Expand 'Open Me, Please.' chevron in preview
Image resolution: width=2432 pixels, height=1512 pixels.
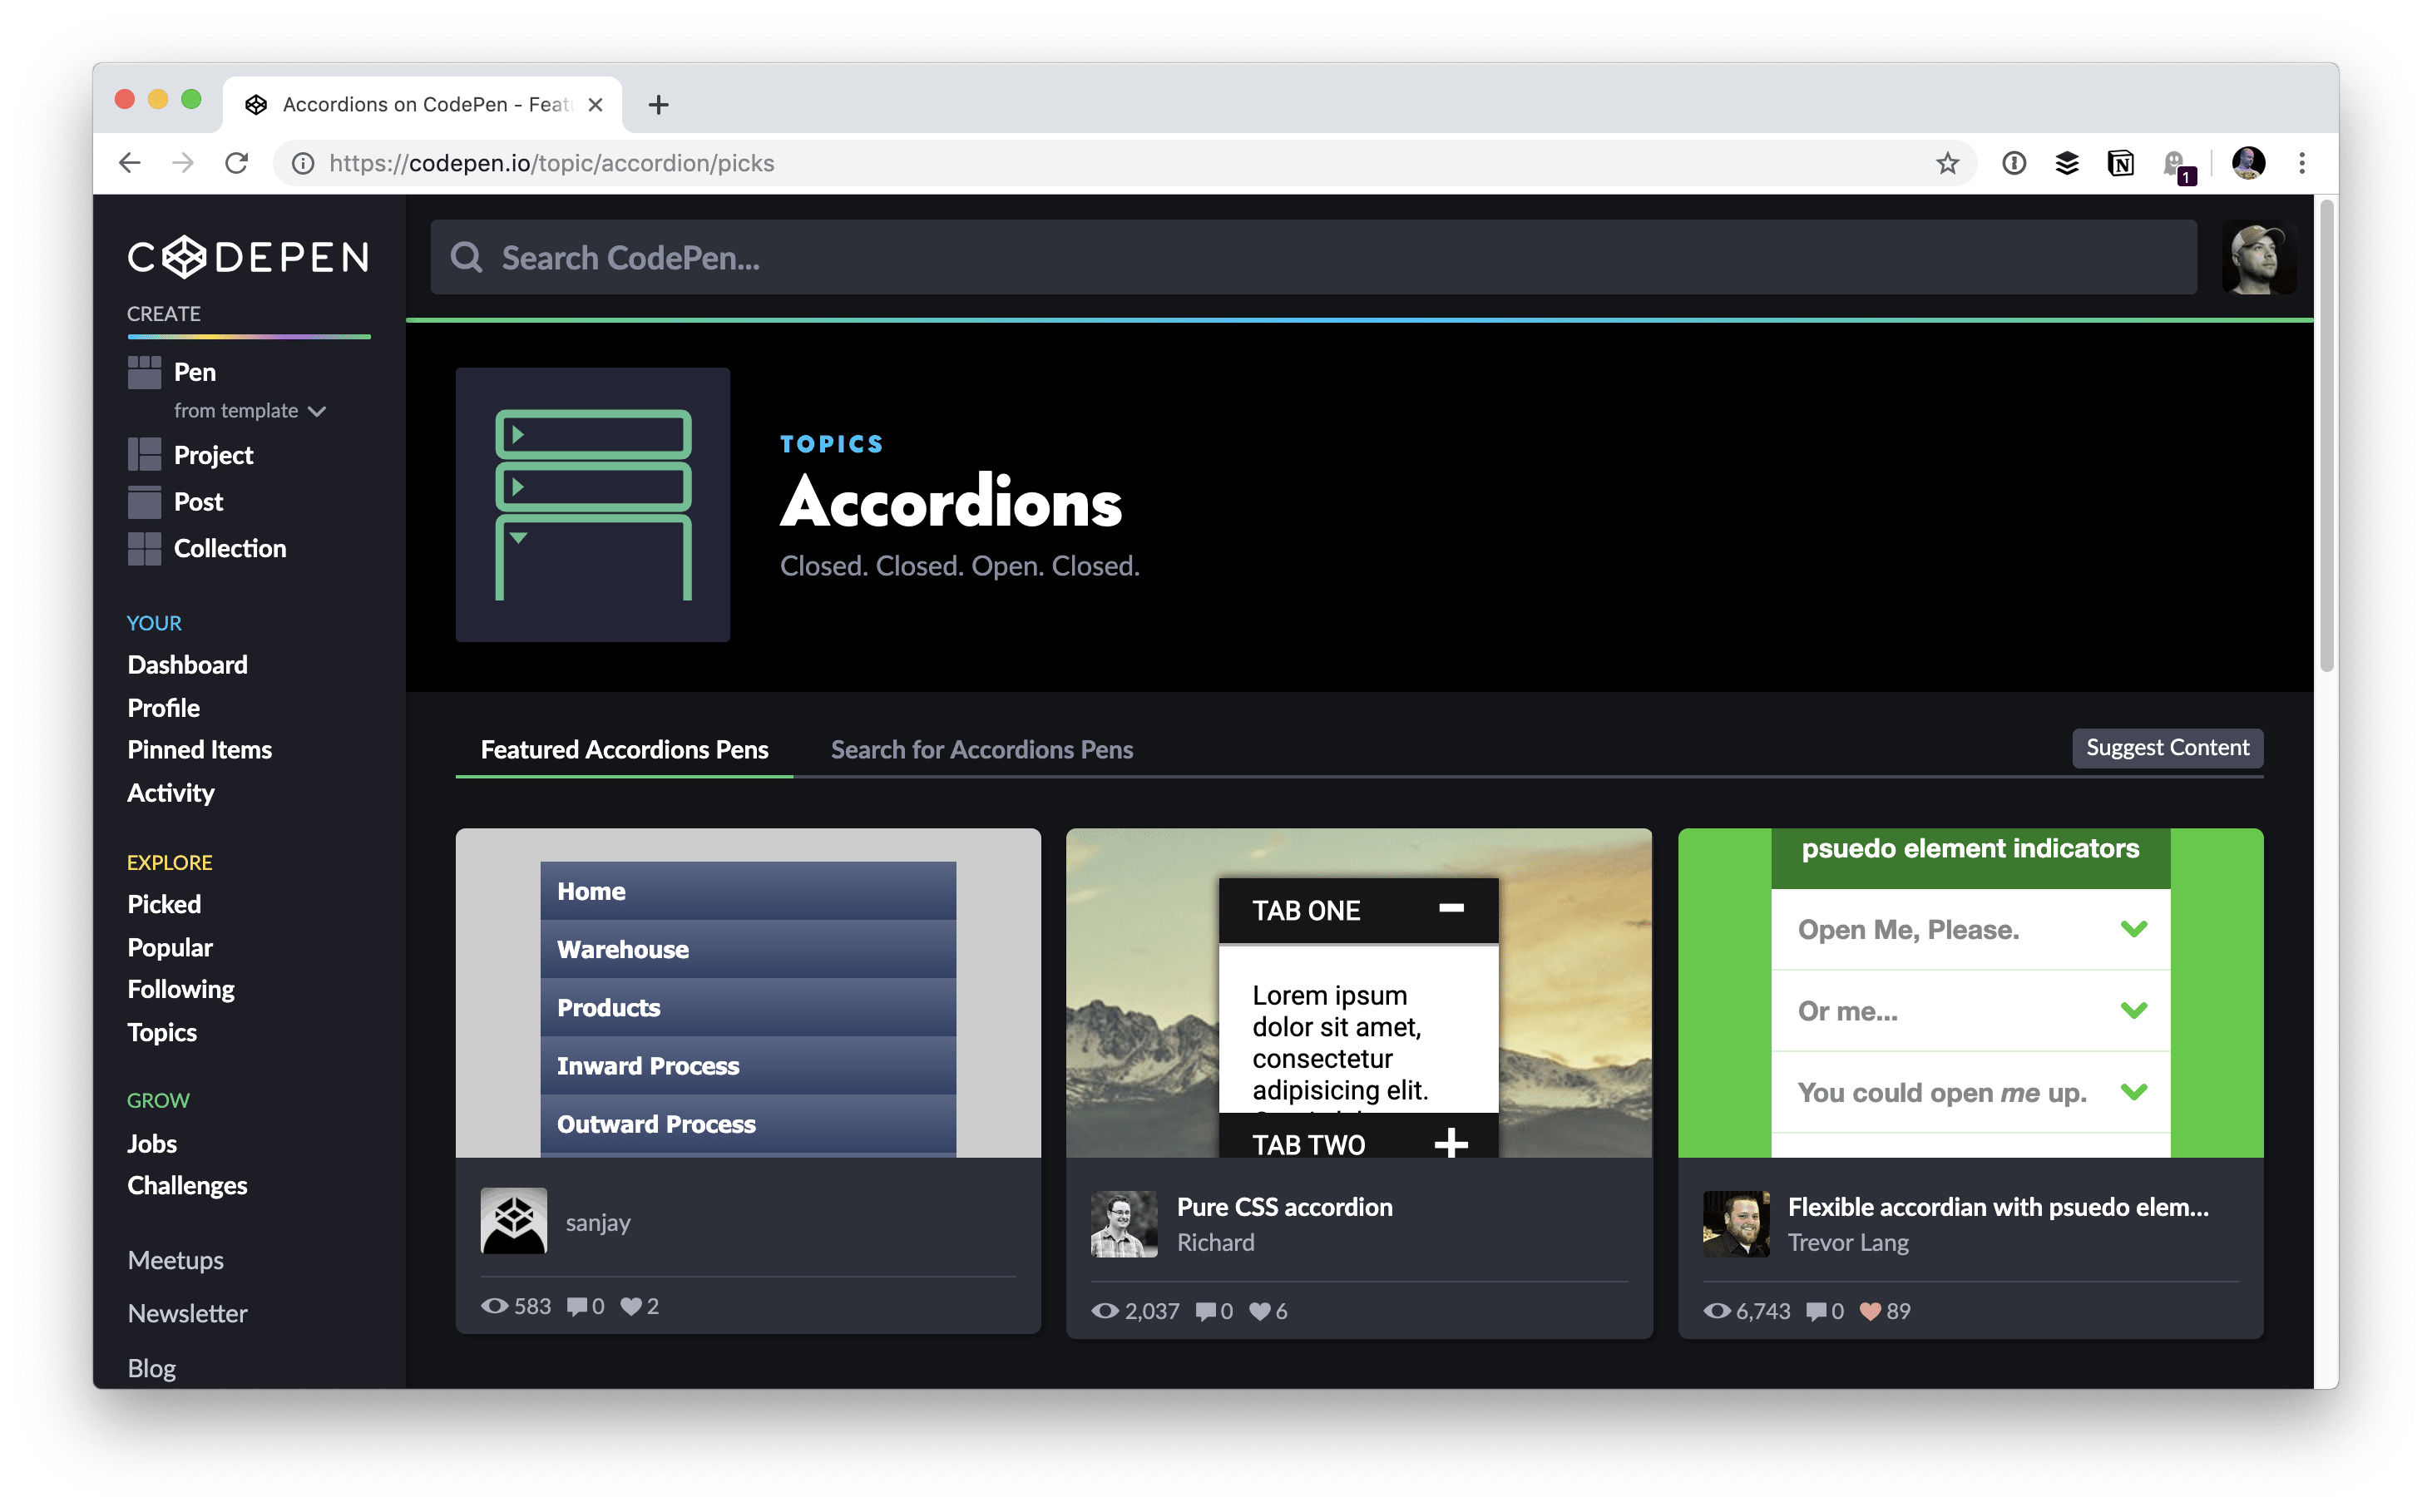[x=2133, y=929]
